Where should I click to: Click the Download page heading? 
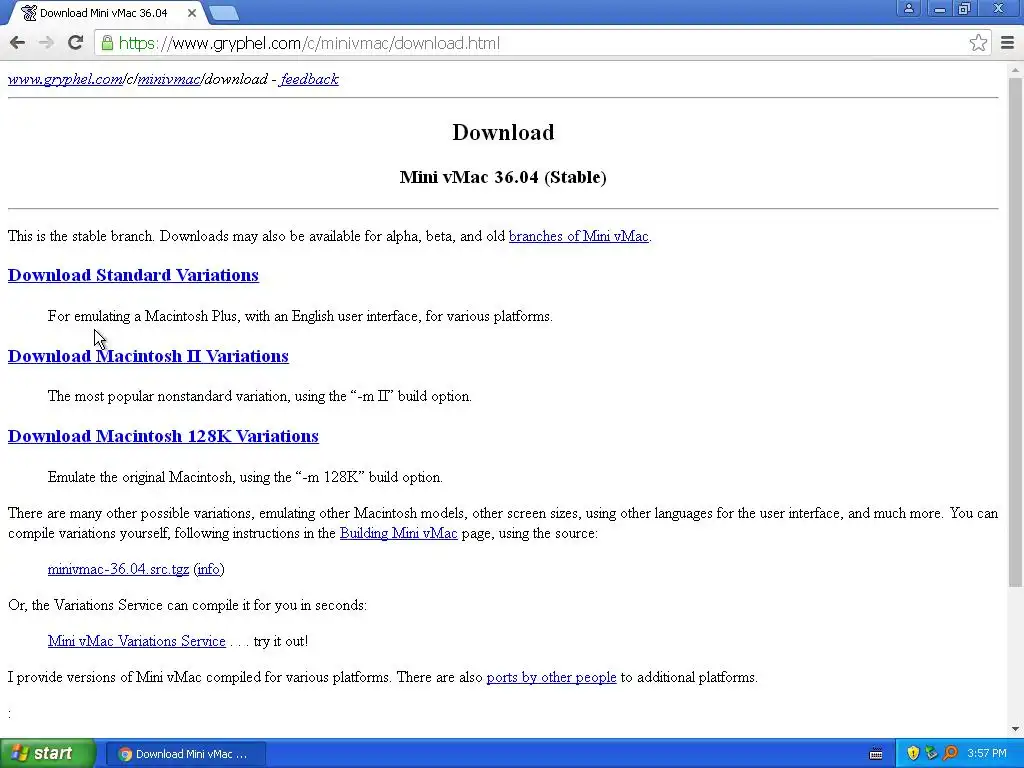click(x=503, y=133)
